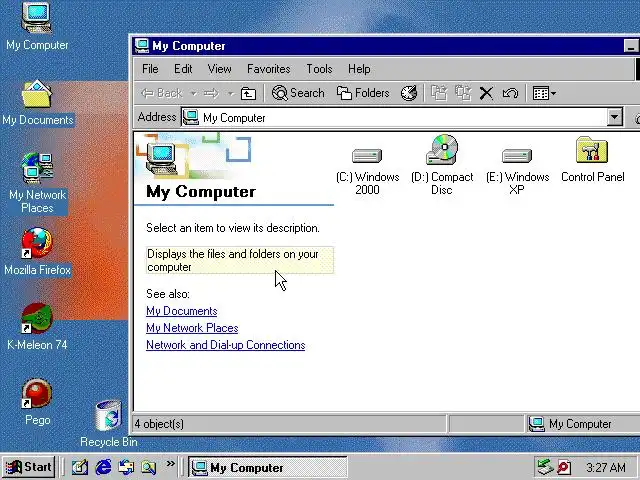This screenshot has height=480, width=640.
Task: Open the View menu
Action: 219,69
